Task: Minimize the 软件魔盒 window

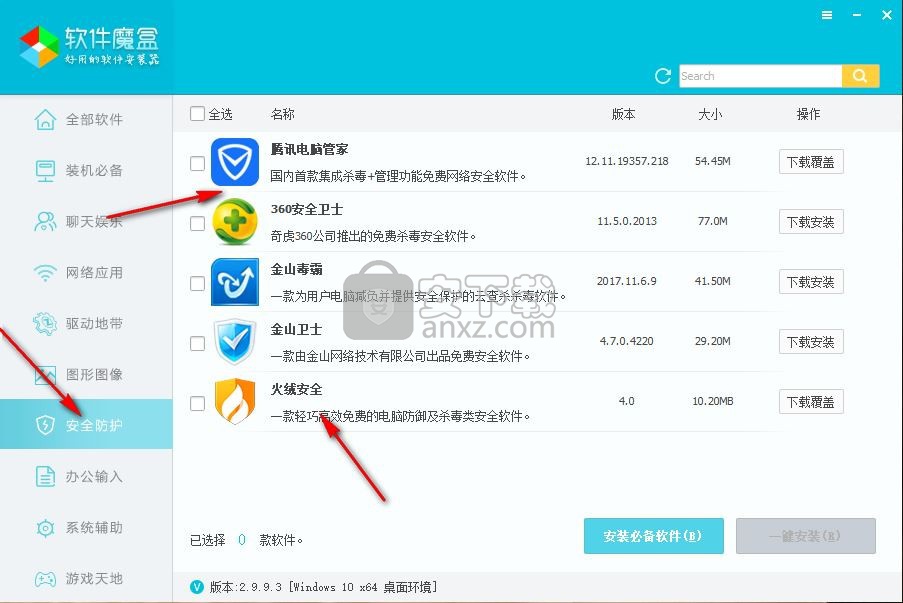Action: [x=857, y=16]
